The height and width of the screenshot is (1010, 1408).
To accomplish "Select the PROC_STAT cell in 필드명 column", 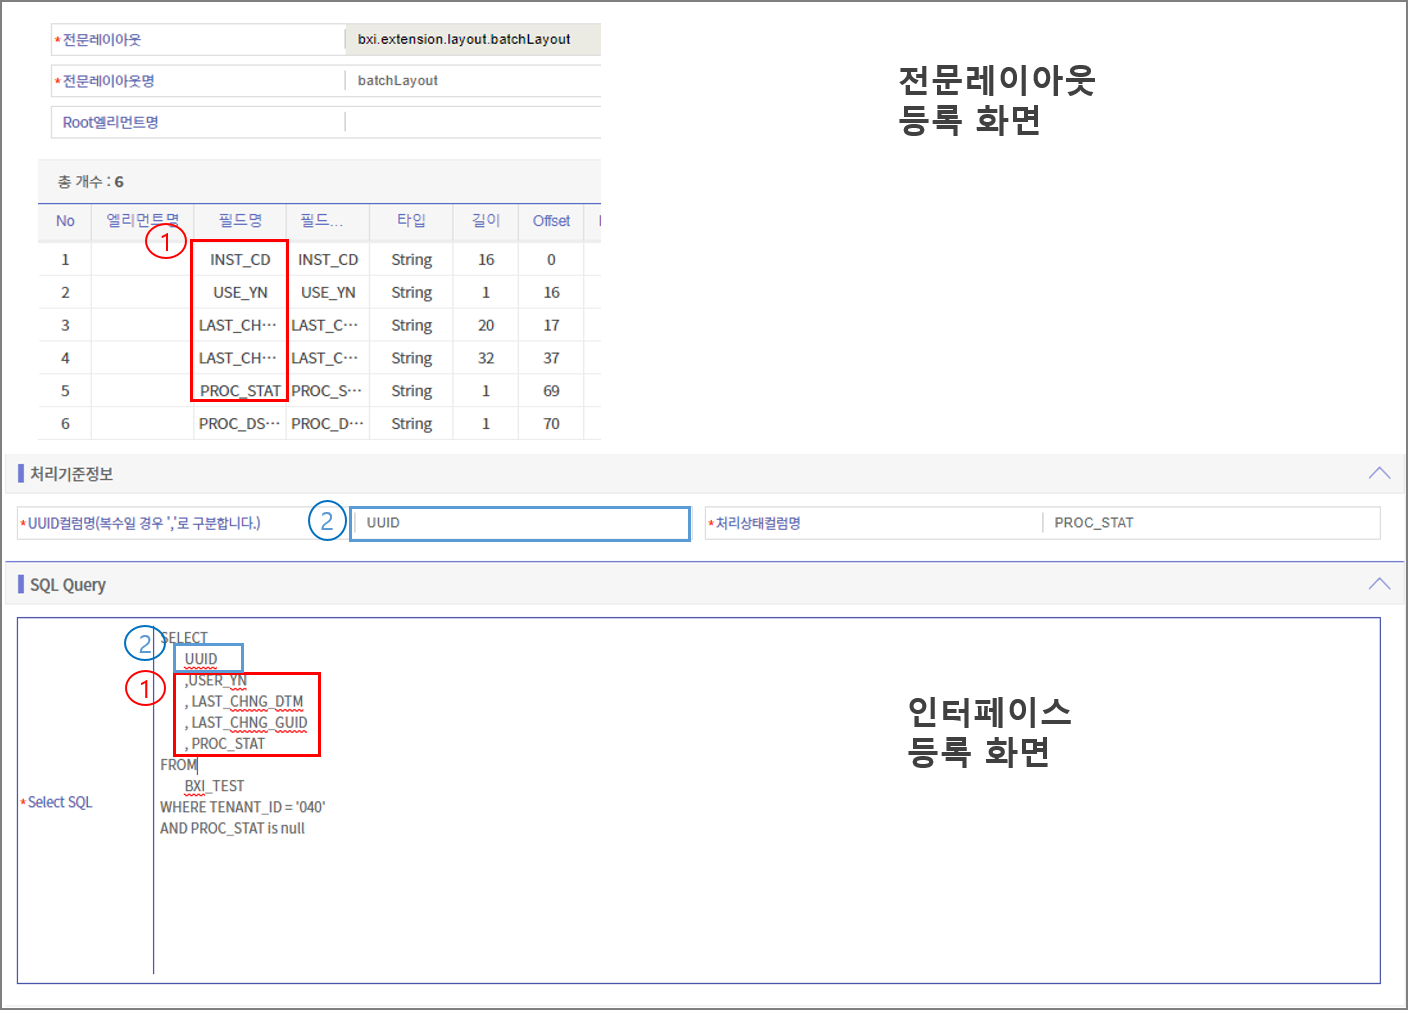I will pyautogui.click(x=240, y=391).
